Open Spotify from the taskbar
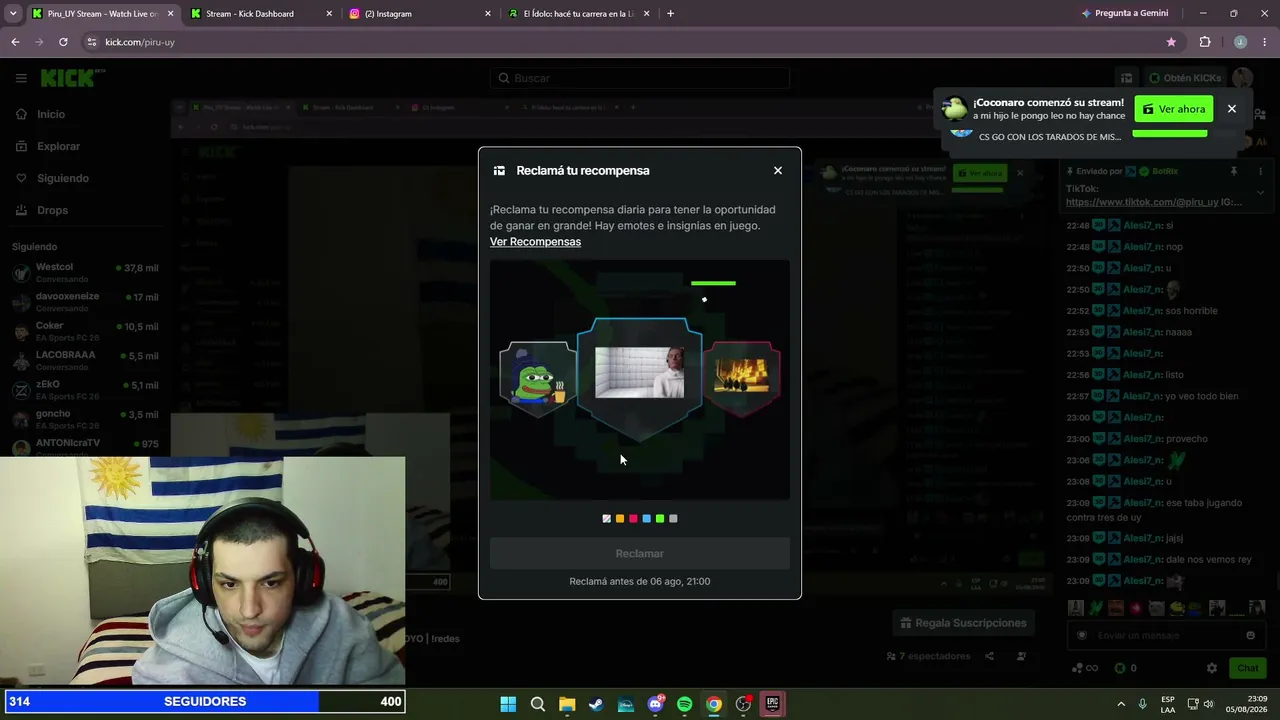This screenshot has height=720, width=1280. [x=684, y=704]
